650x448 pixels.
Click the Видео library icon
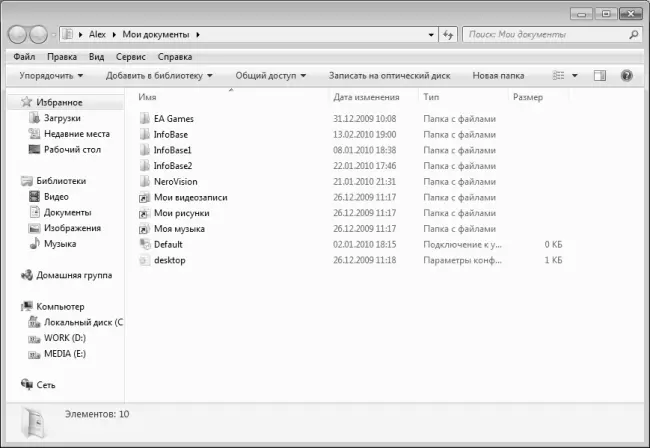34,196
